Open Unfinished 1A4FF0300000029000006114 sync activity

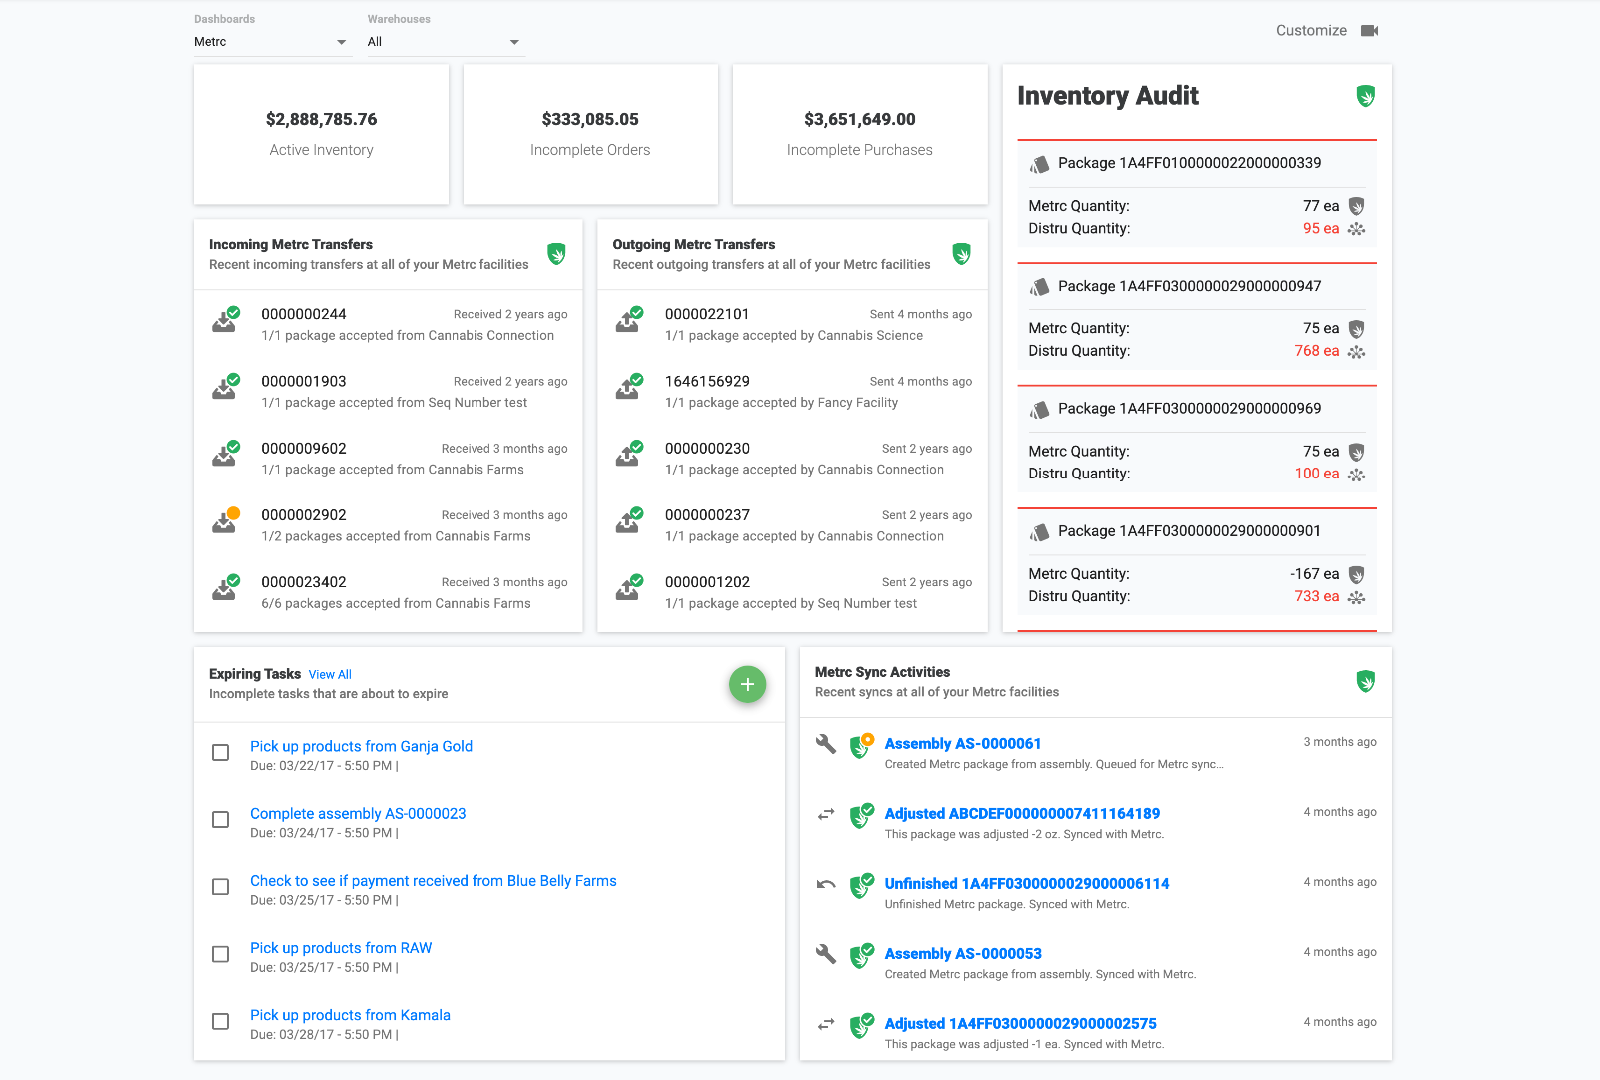pyautogui.click(x=1027, y=884)
